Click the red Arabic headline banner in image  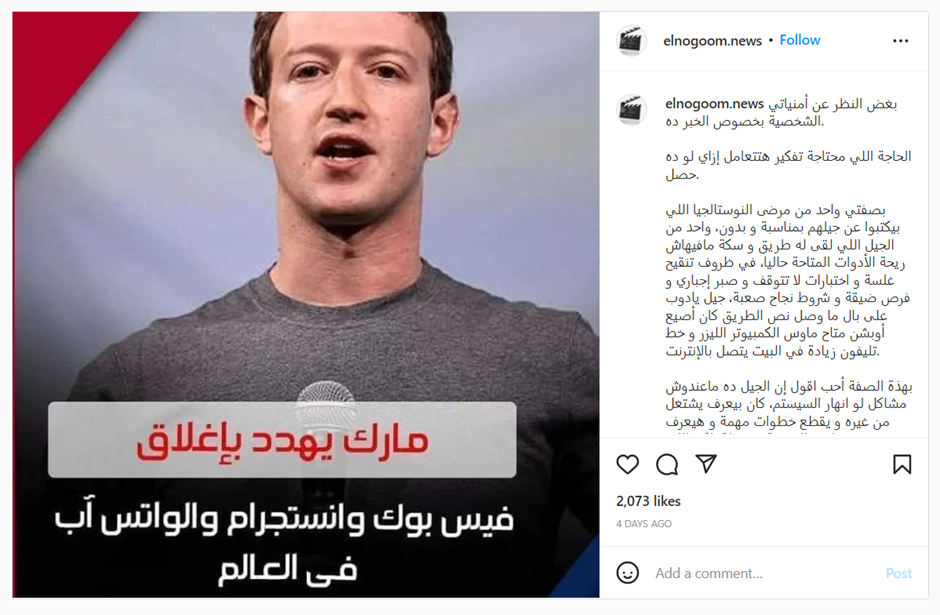[x=282, y=439]
